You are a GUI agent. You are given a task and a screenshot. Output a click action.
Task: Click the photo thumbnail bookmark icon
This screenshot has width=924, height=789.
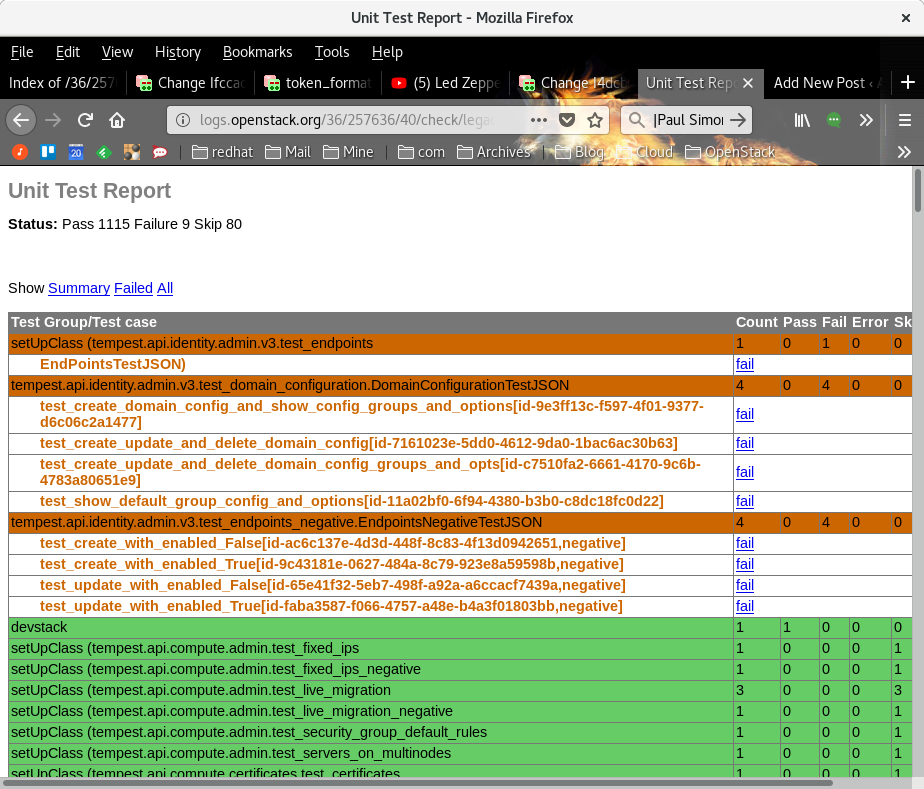click(x=132, y=152)
